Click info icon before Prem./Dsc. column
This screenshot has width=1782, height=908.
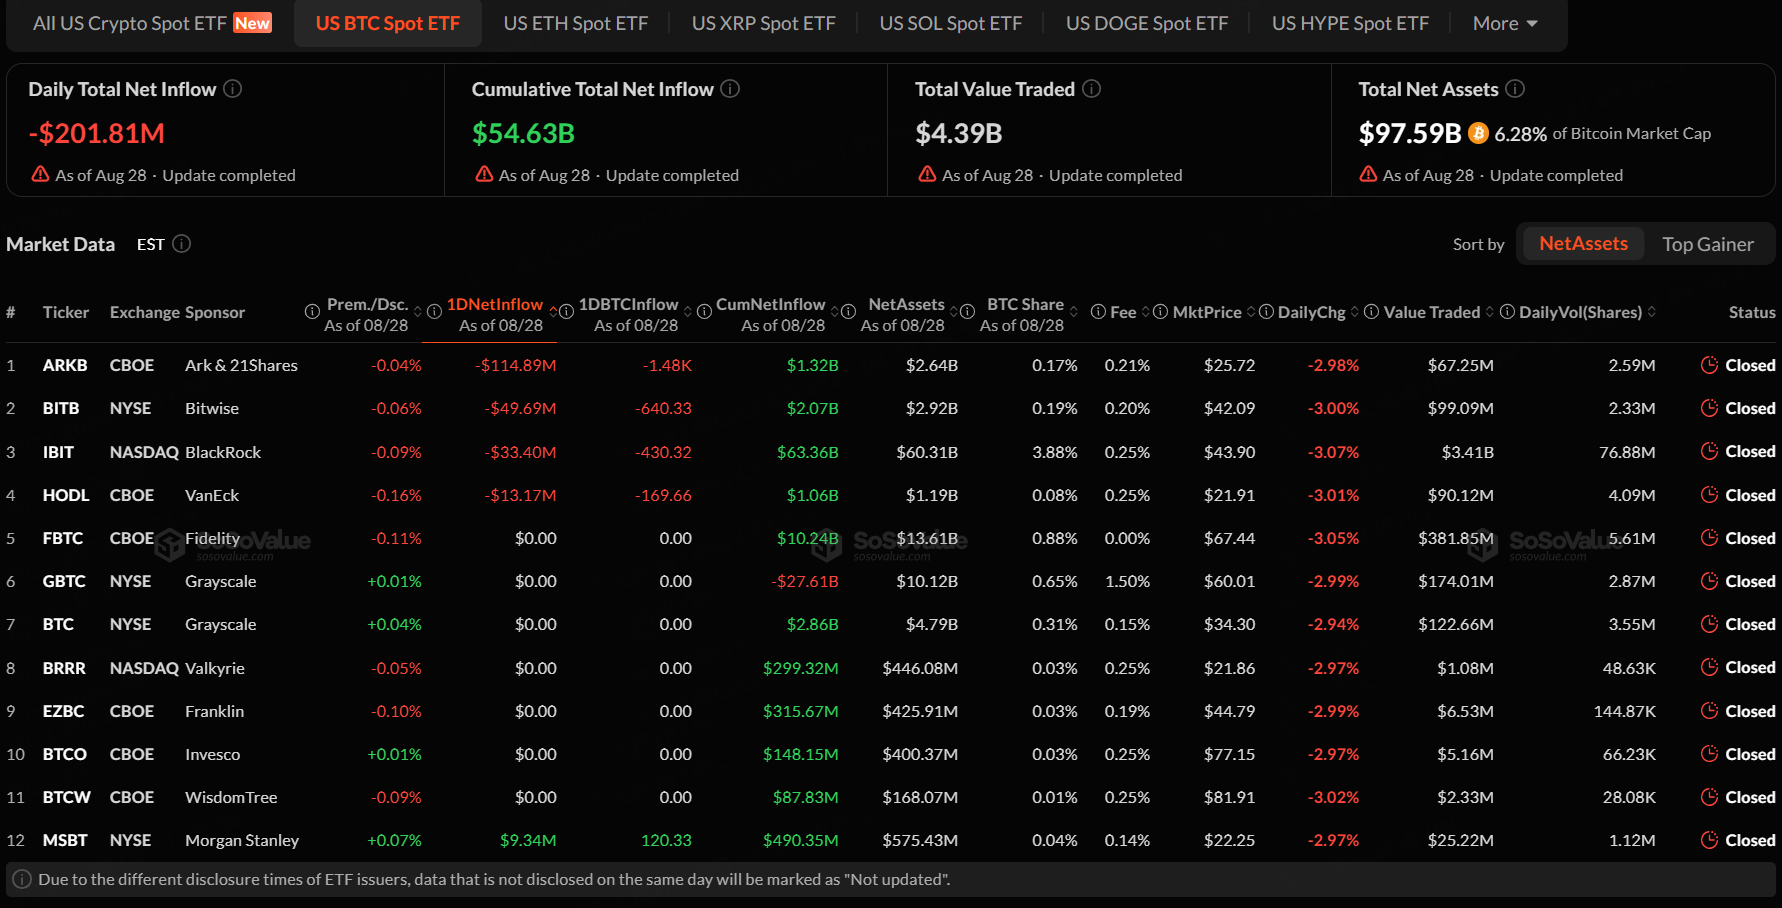(312, 312)
